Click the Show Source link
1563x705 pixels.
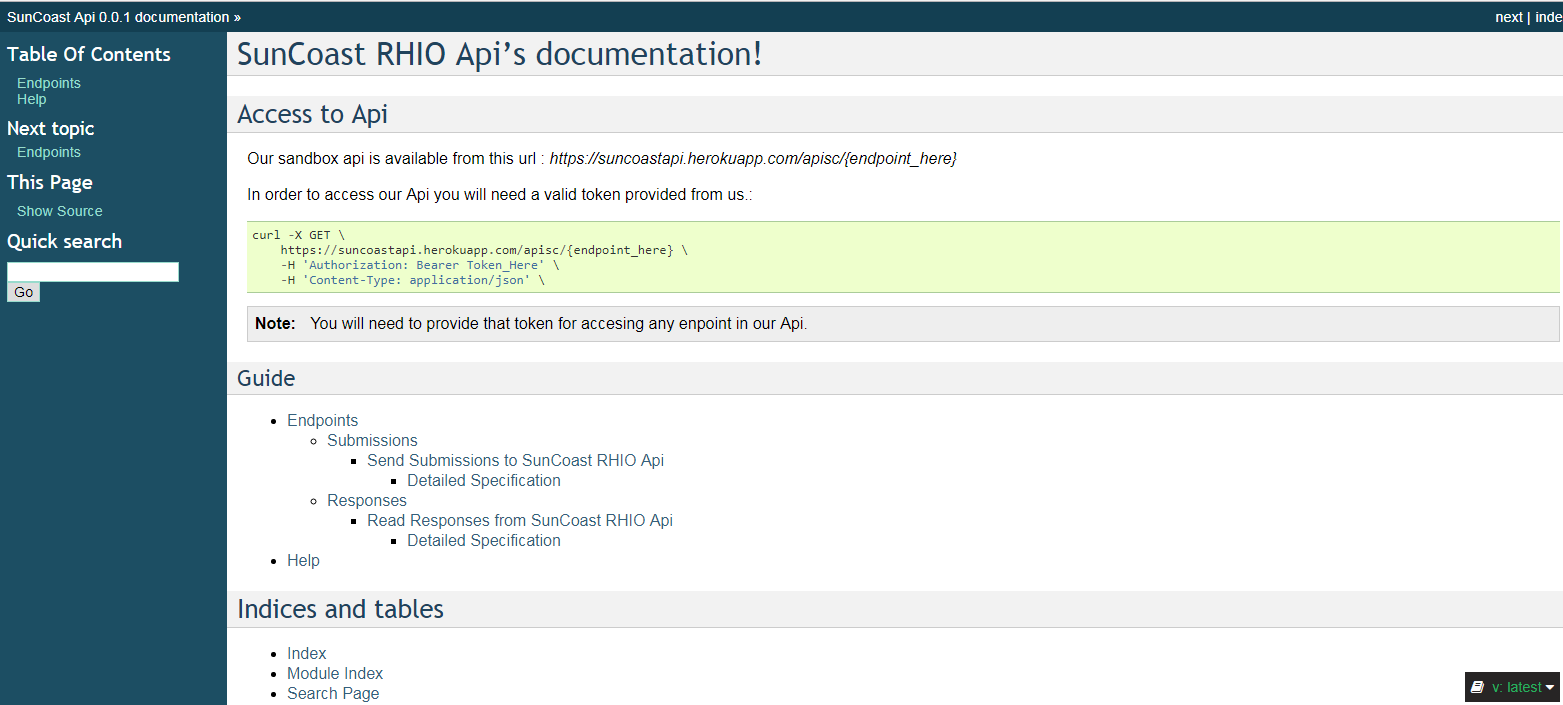60,211
